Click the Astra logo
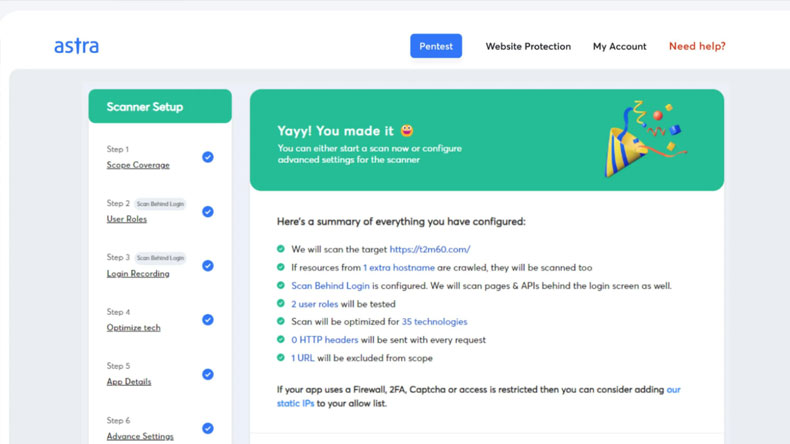Viewport: 790px width, 444px height. click(x=76, y=46)
